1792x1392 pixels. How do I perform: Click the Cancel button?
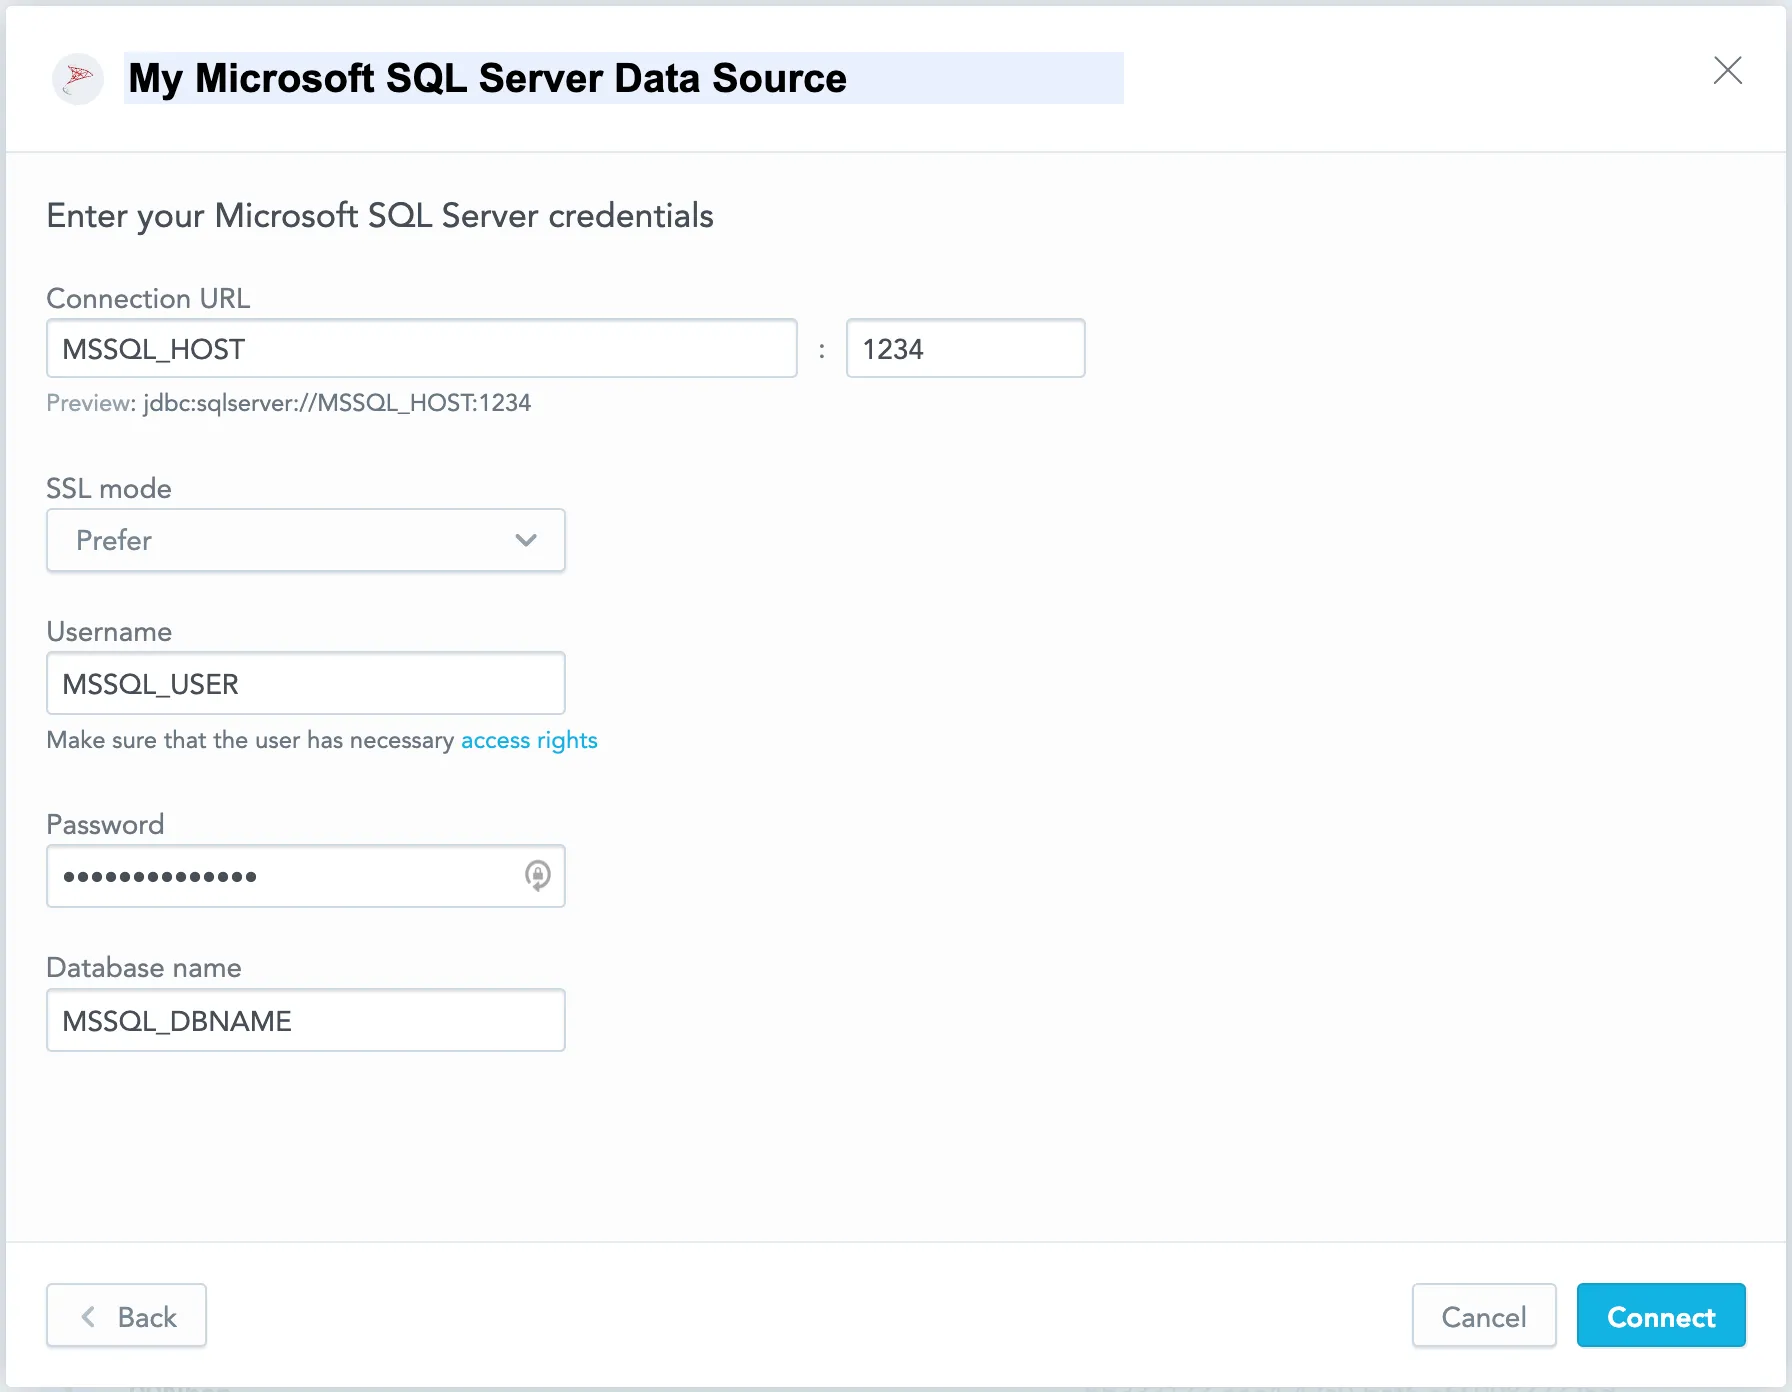tap(1484, 1316)
